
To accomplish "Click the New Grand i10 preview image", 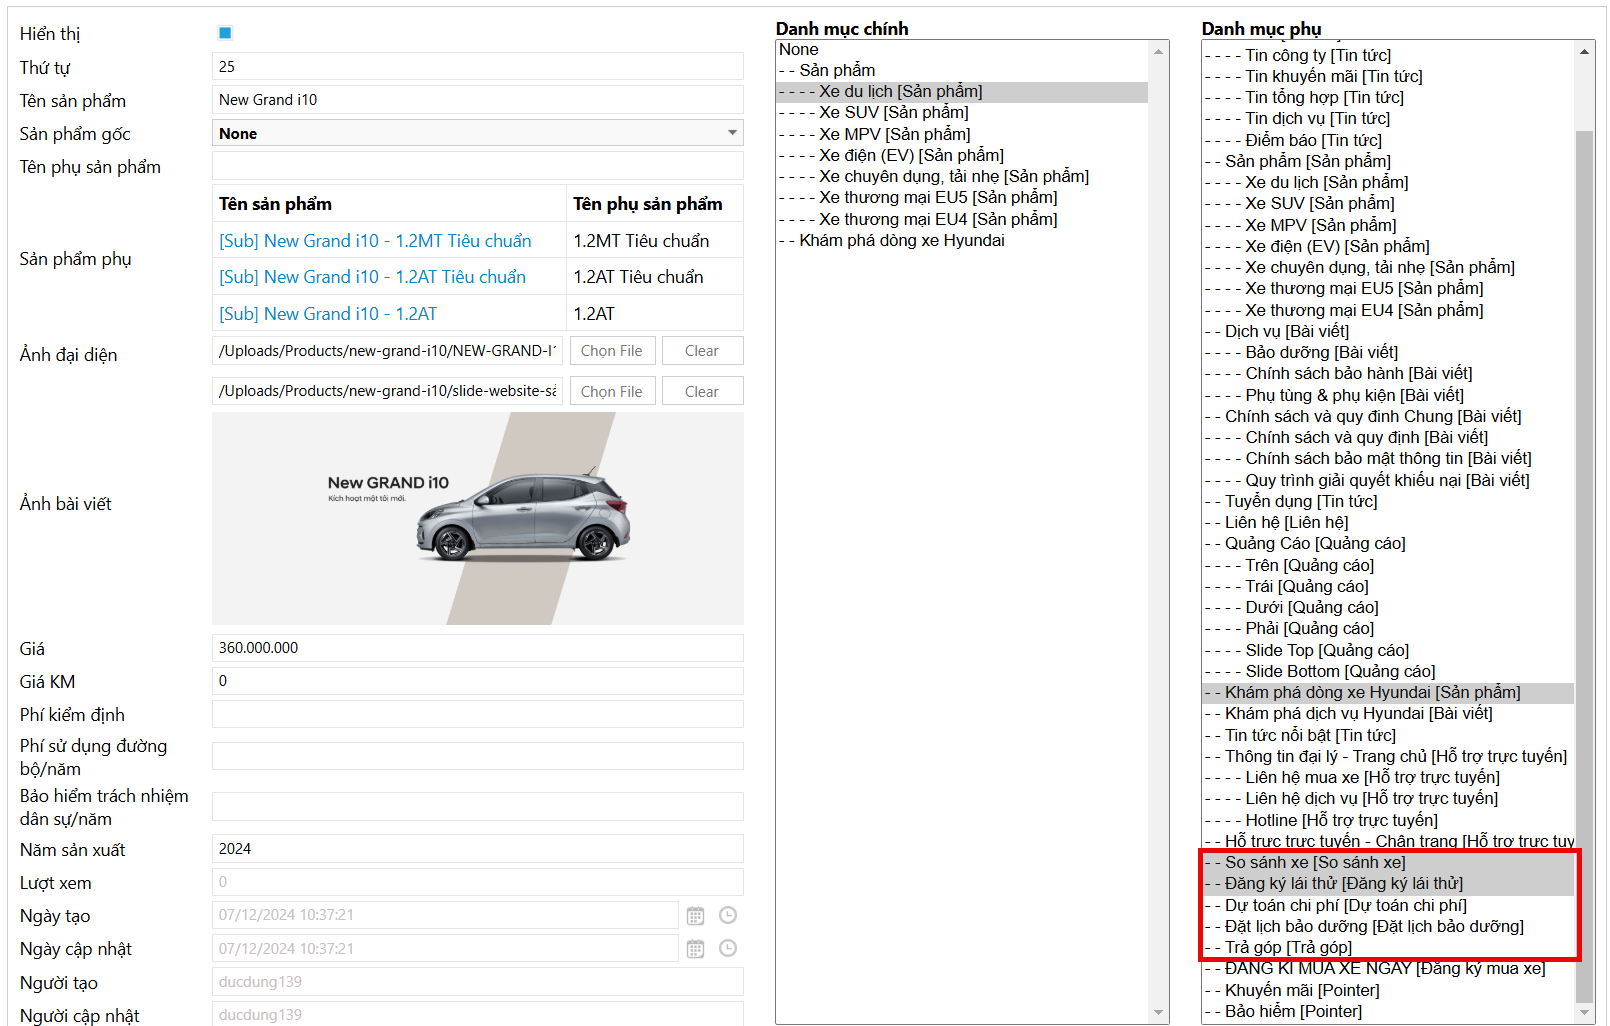I will coord(477,518).
